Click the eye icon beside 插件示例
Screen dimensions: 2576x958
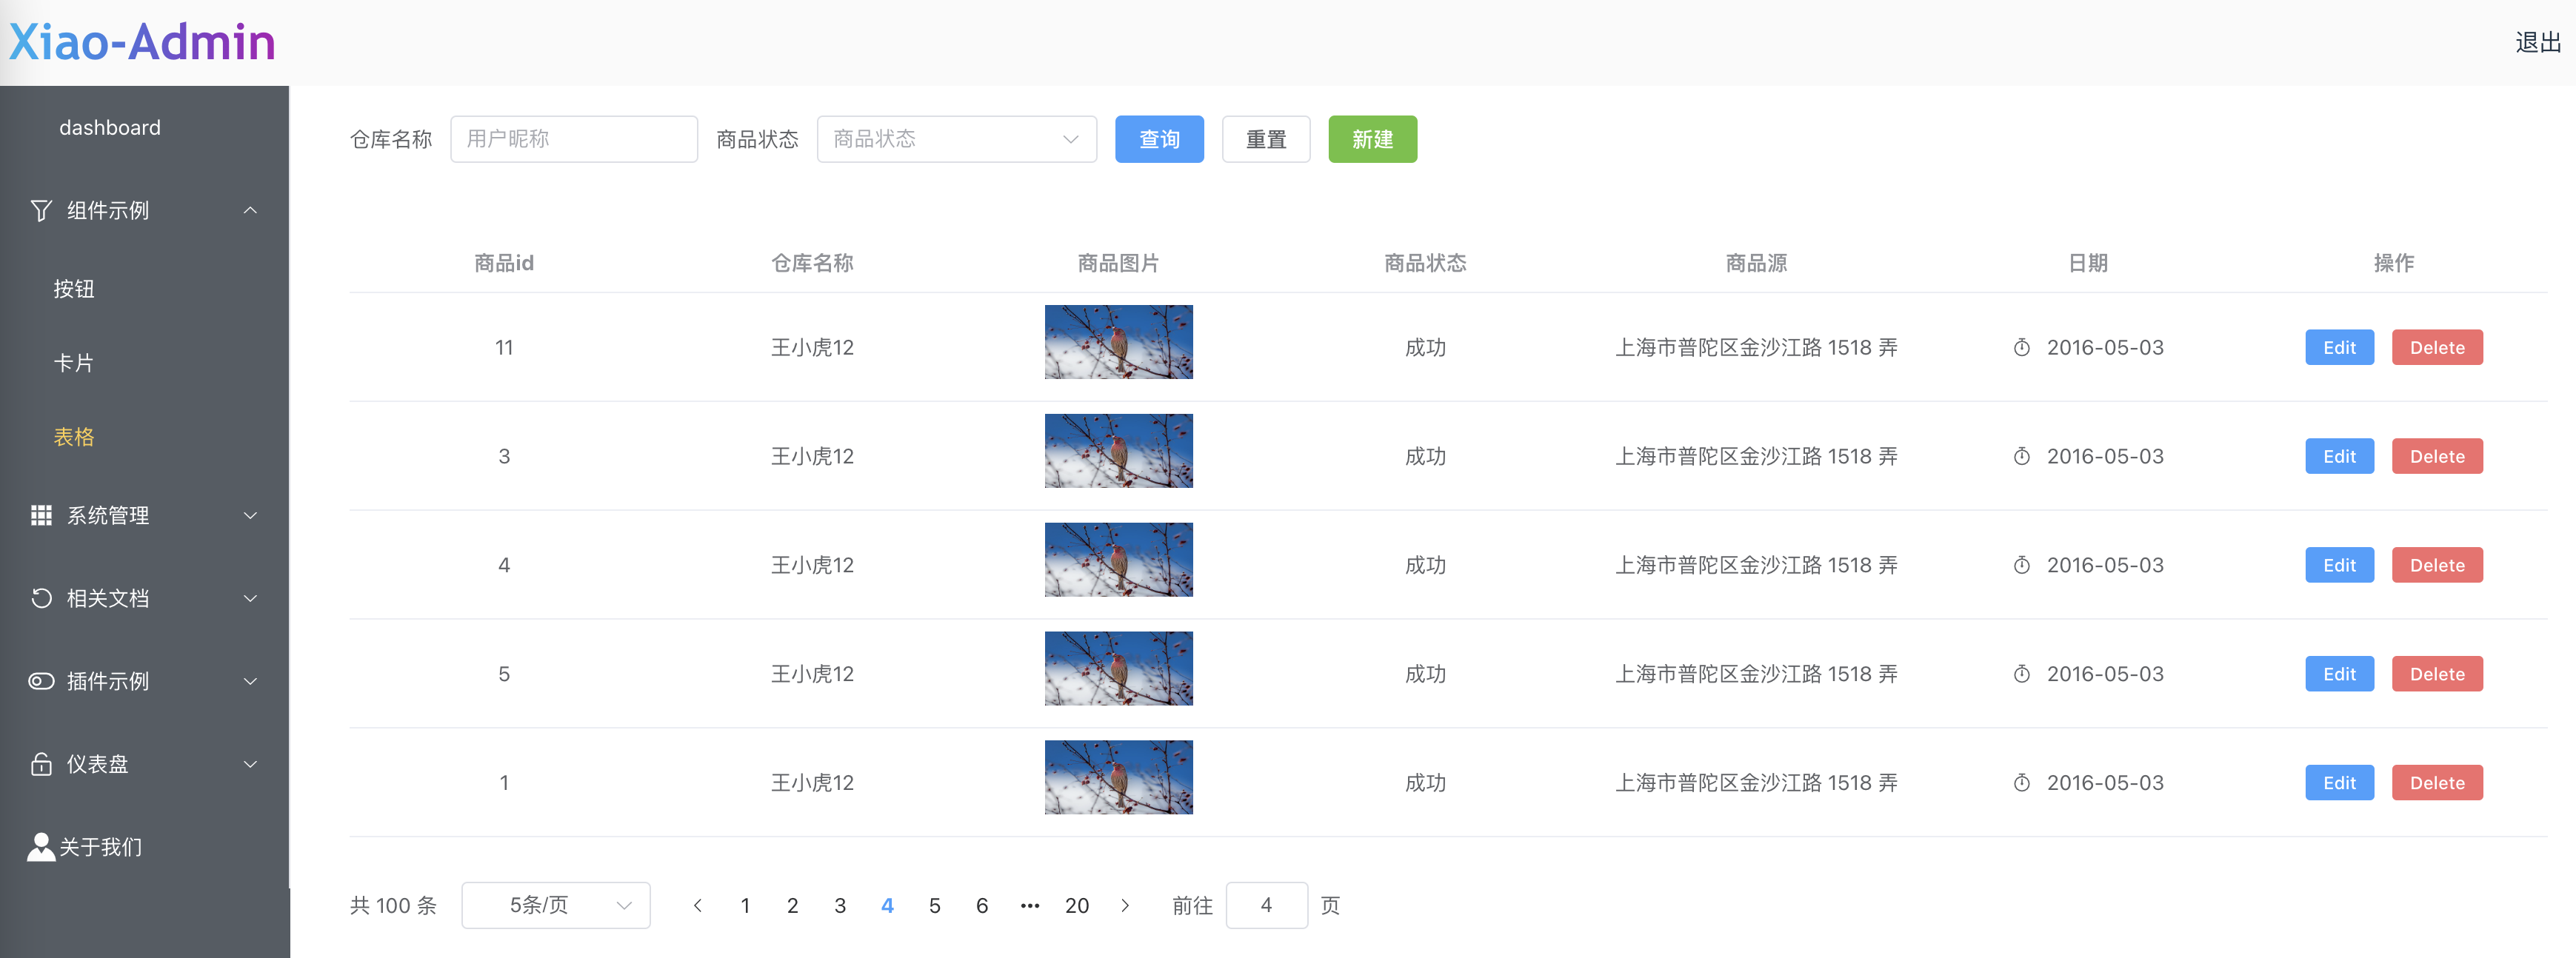[x=40, y=681]
